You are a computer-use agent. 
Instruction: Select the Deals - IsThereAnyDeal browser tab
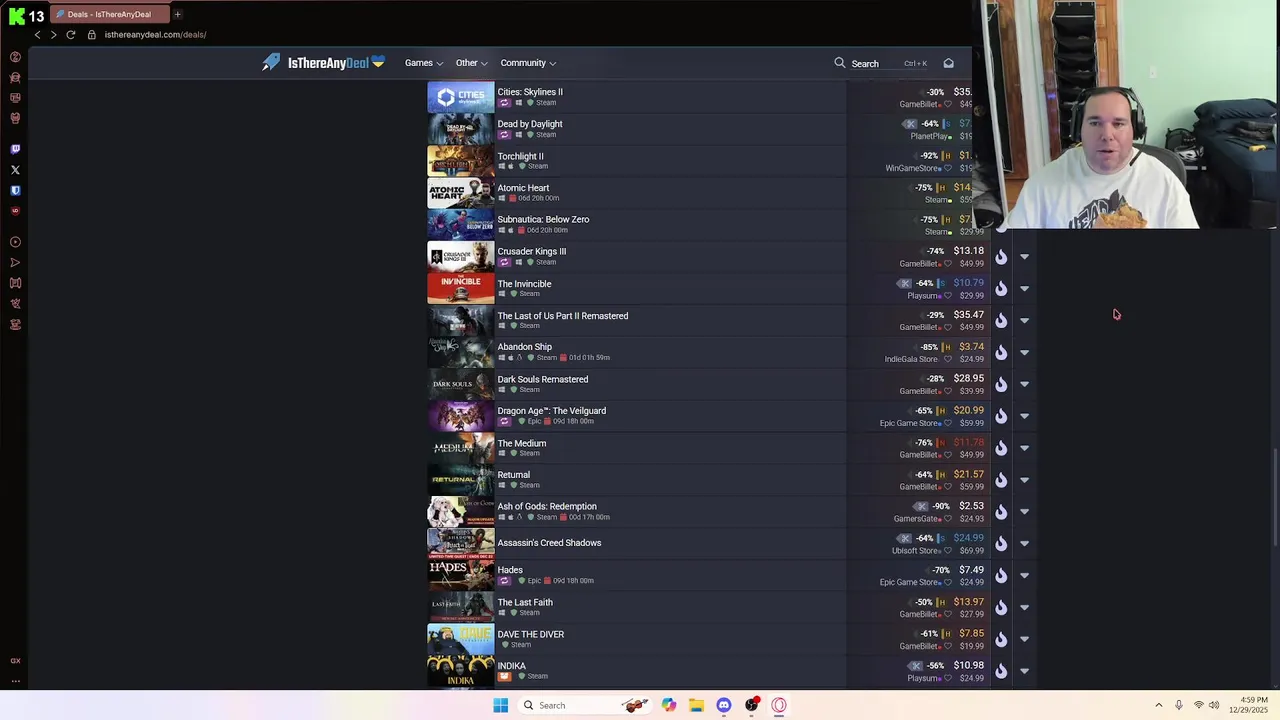coord(109,14)
